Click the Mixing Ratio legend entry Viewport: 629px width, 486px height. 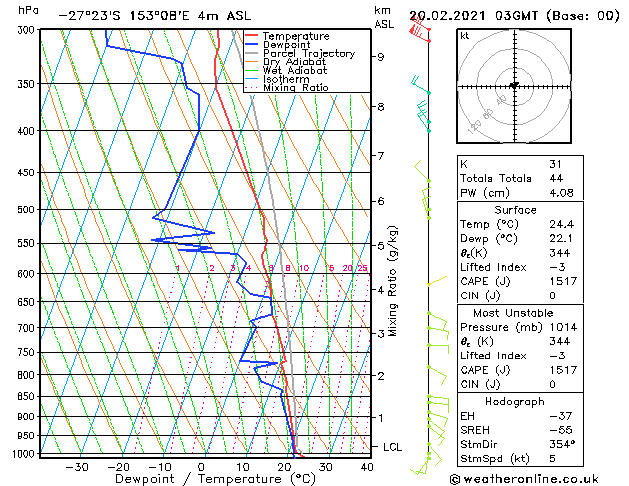(287, 88)
